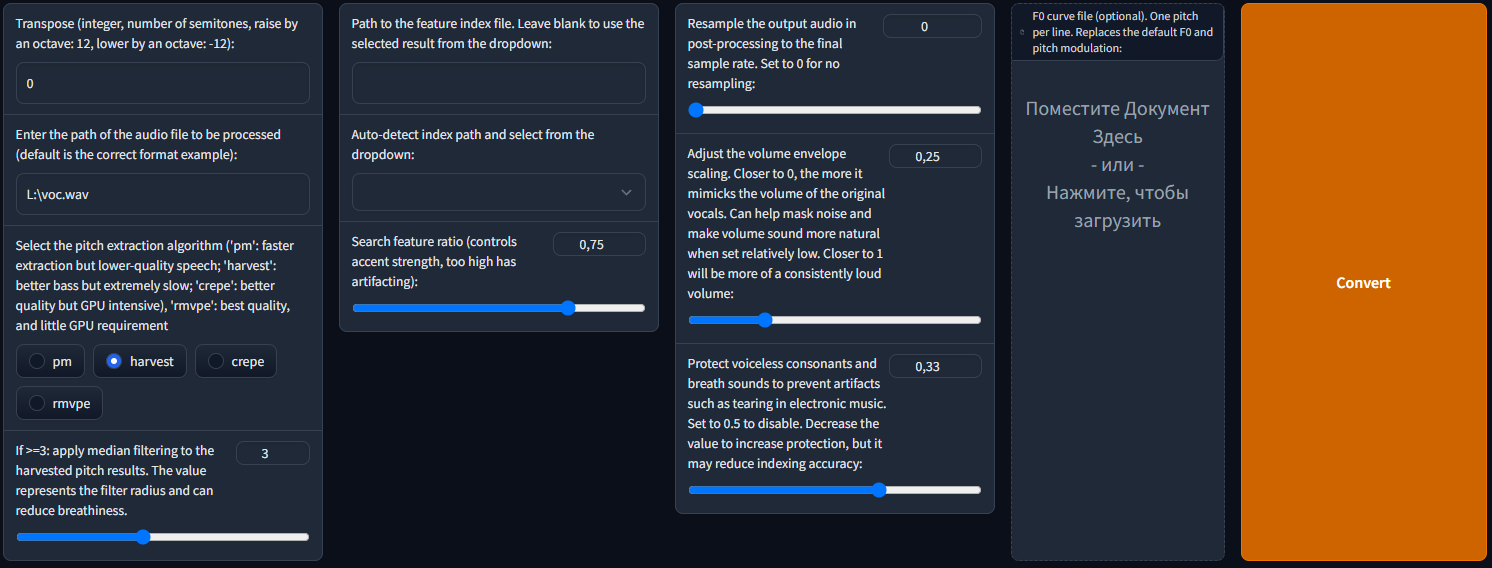
Task: Click the volume envelope scaling slider
Action: tap(835, 320)
